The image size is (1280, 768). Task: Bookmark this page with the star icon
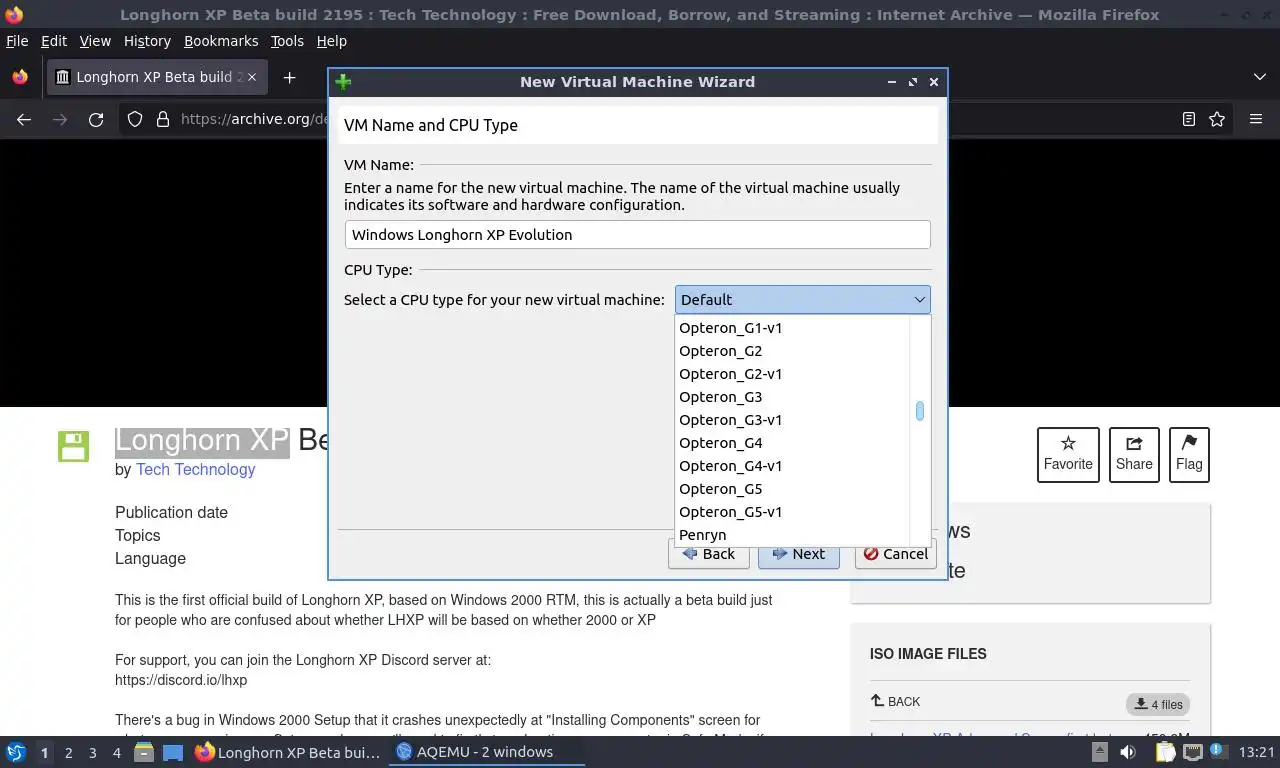[1217, 119]
